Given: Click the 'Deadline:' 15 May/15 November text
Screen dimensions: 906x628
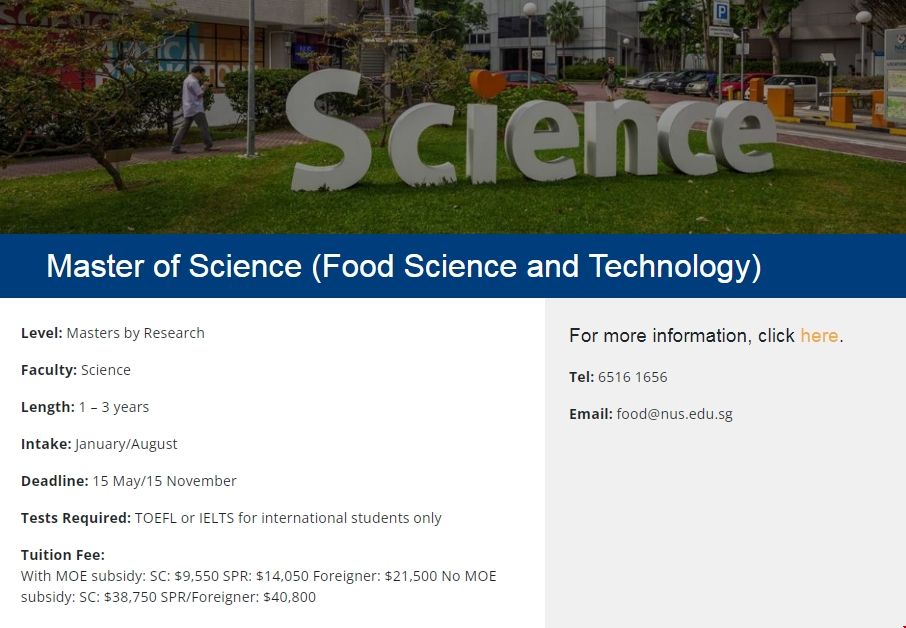Looking at the screenshot, I should click(x=164, y=481).
